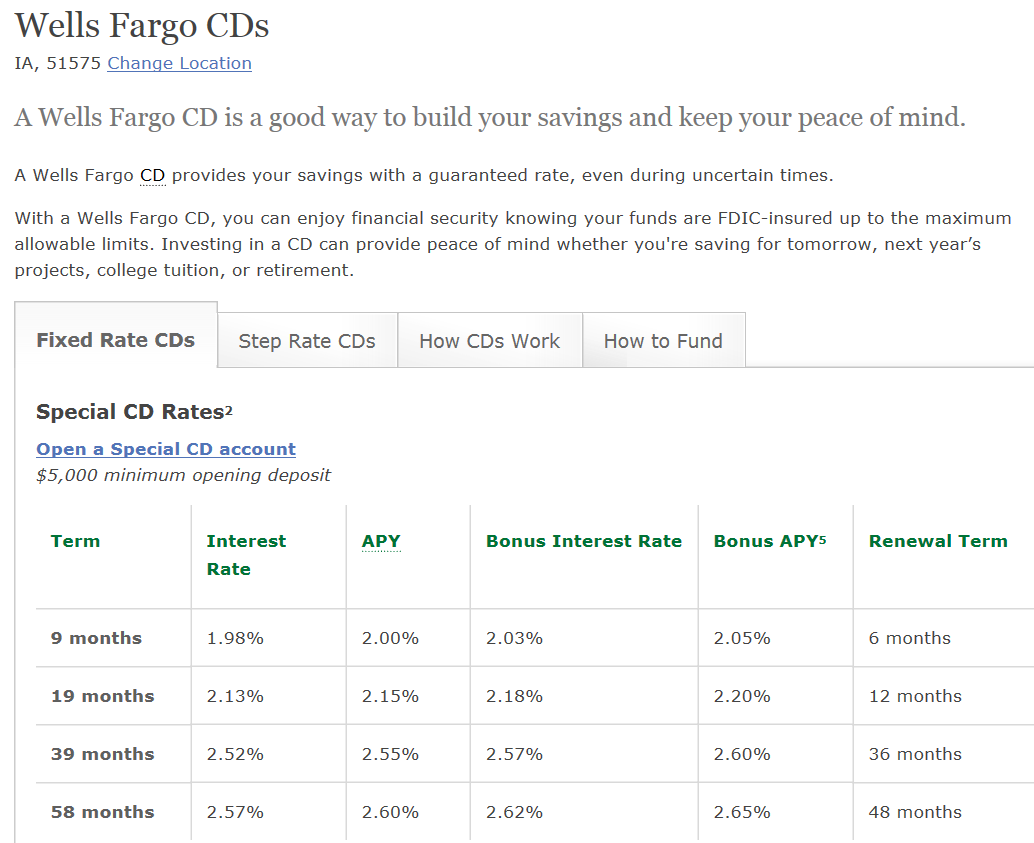This screenshot has height=843, width=1034.
Task: Open a Special CD account link
Action: (166, 449)
